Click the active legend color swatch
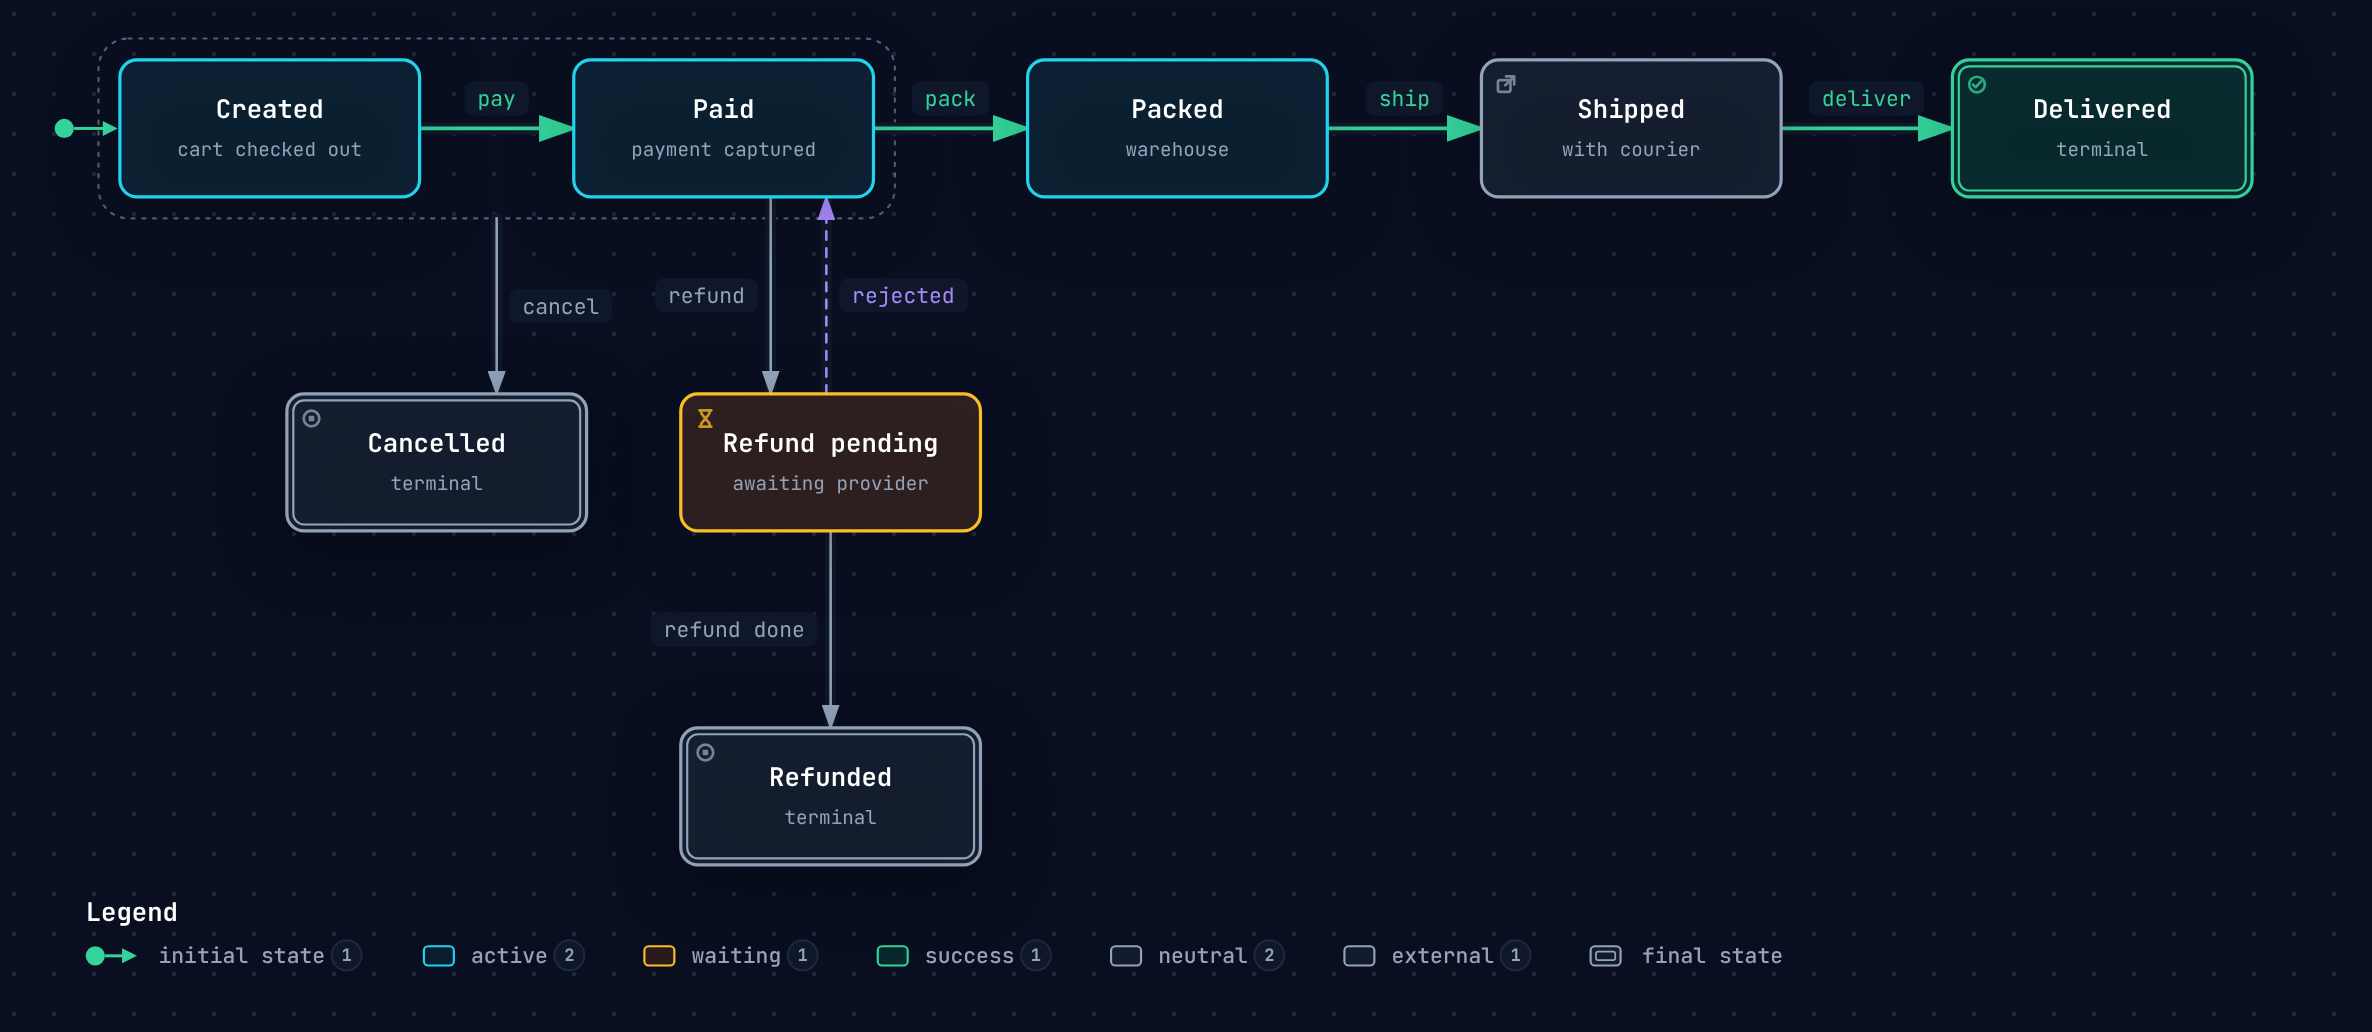This screenshot has height=1032, width=2372. click(x=439, y=956)
